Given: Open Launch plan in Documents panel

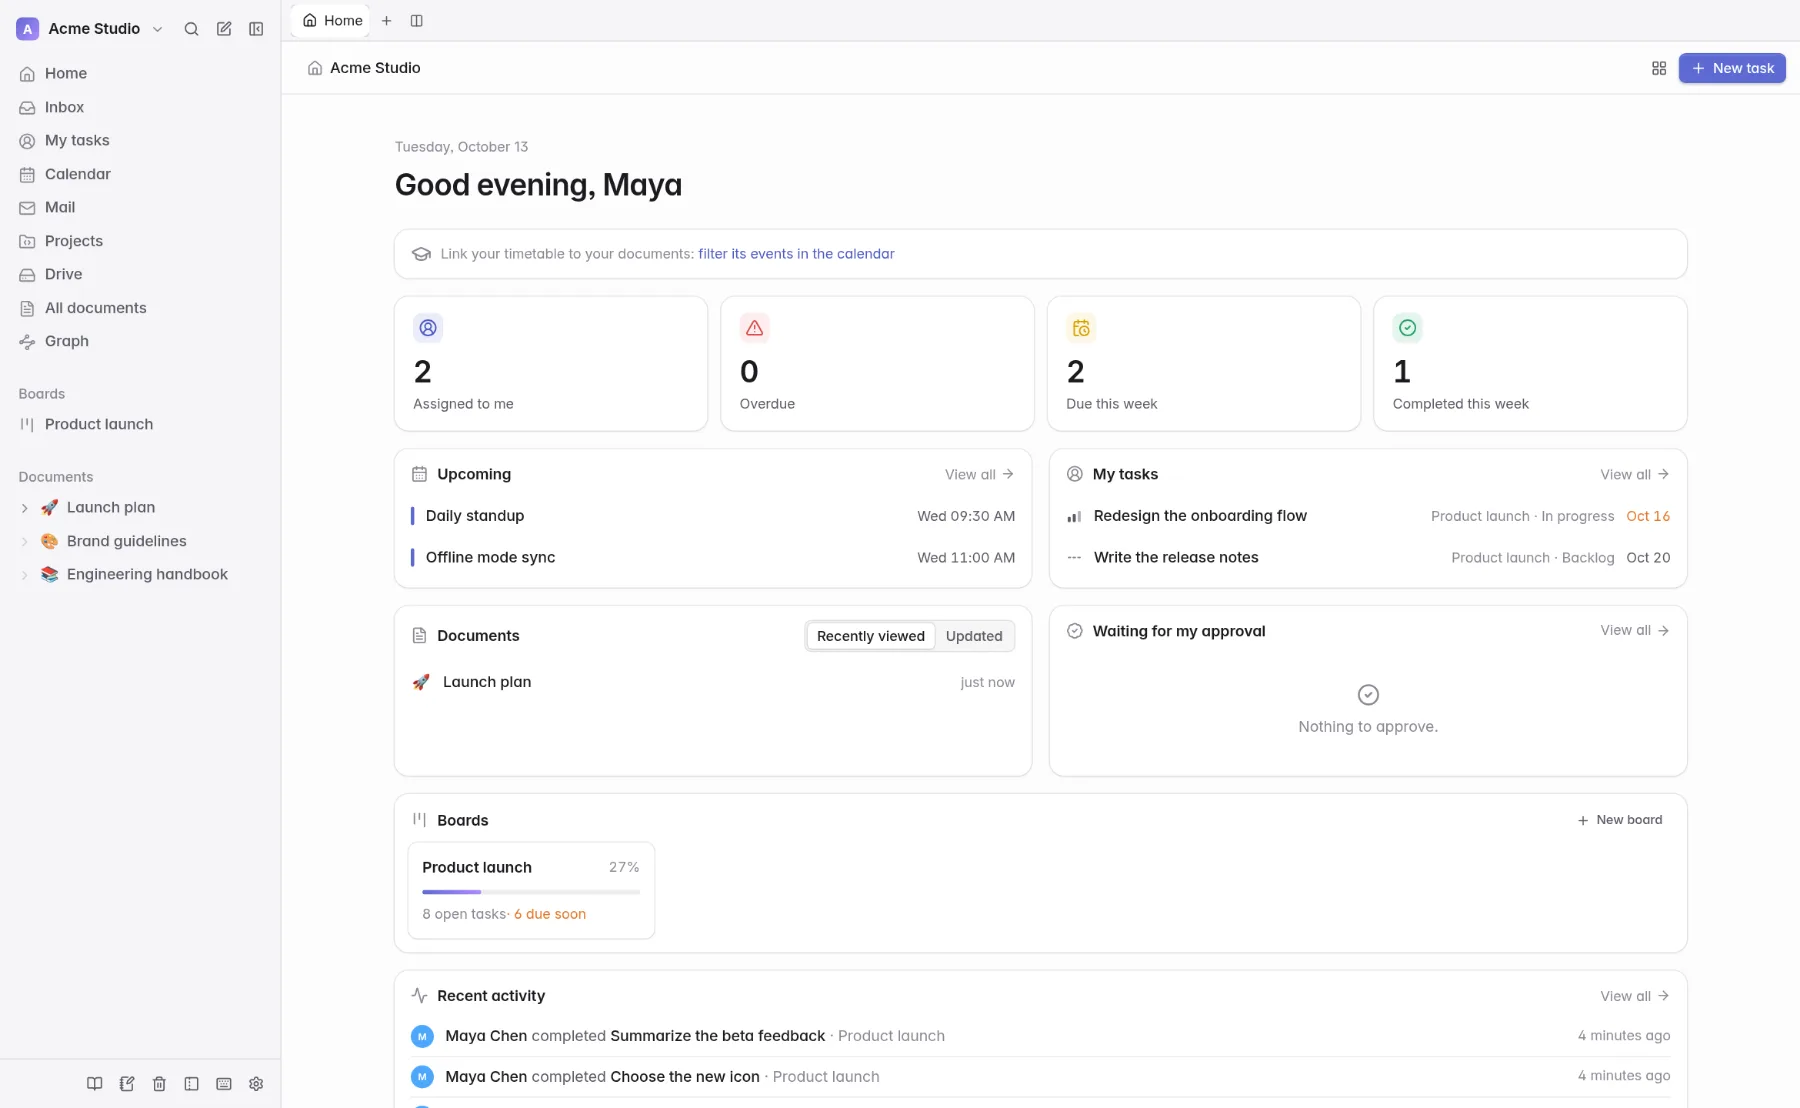Looking at the screenshot, I should coord(713,682).
